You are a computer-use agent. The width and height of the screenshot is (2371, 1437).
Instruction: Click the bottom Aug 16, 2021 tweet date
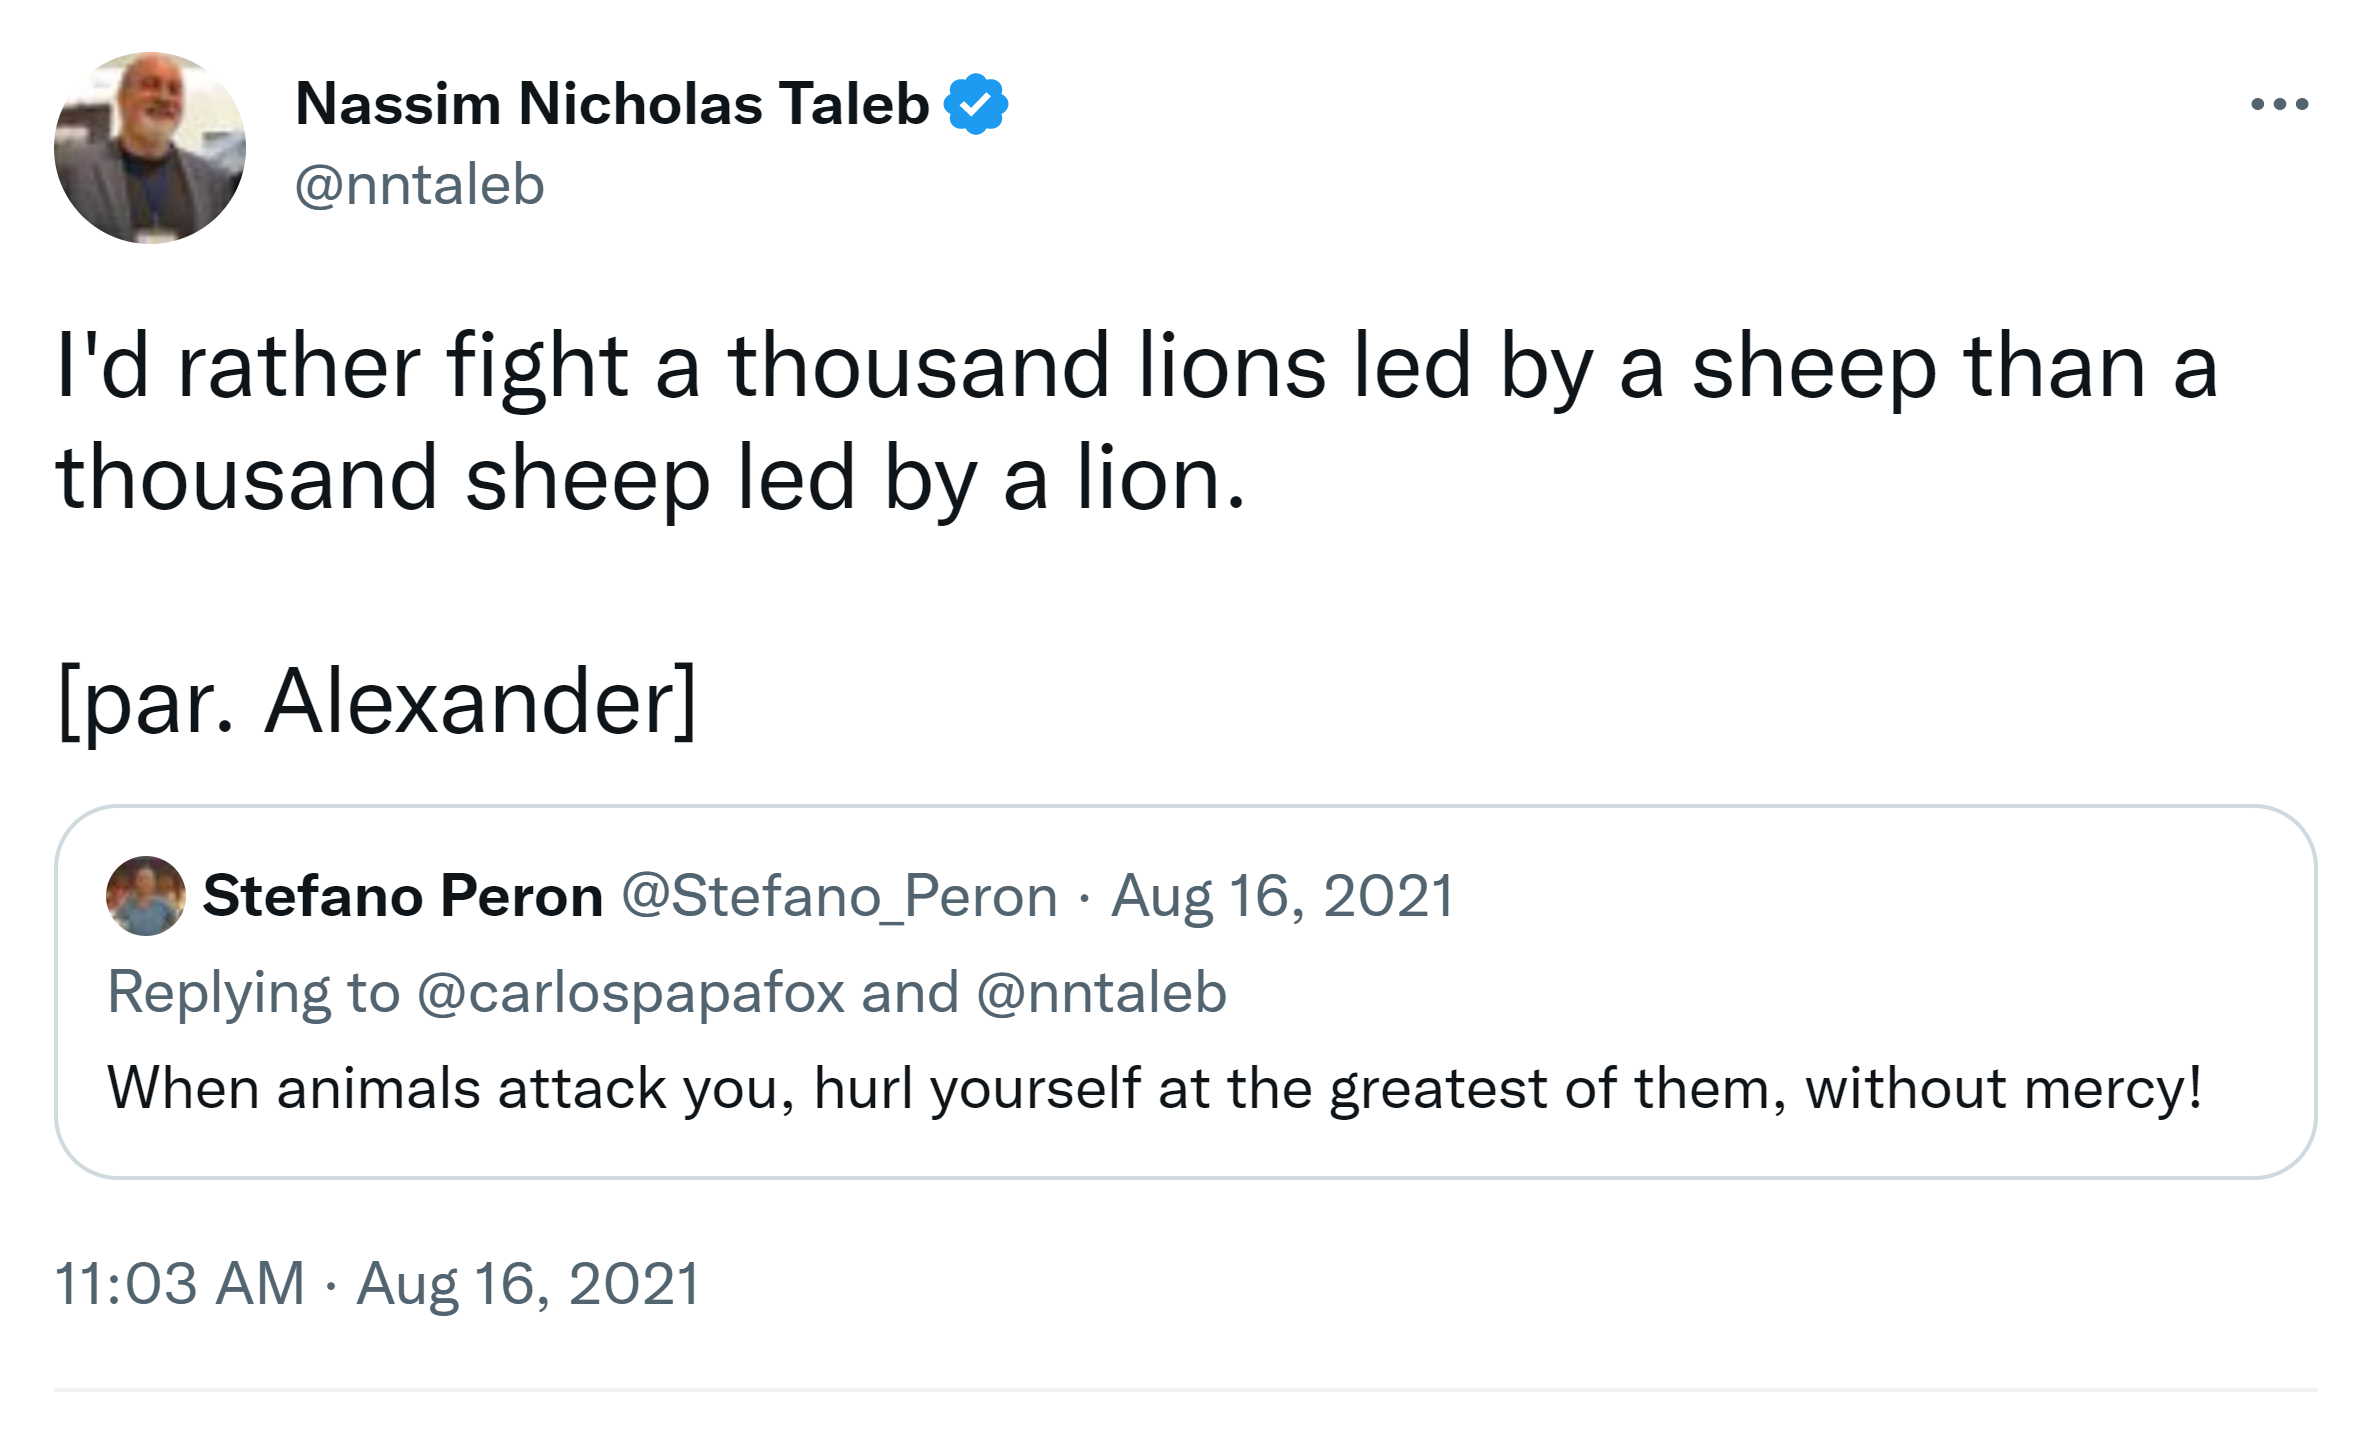tap(529, 1283)
